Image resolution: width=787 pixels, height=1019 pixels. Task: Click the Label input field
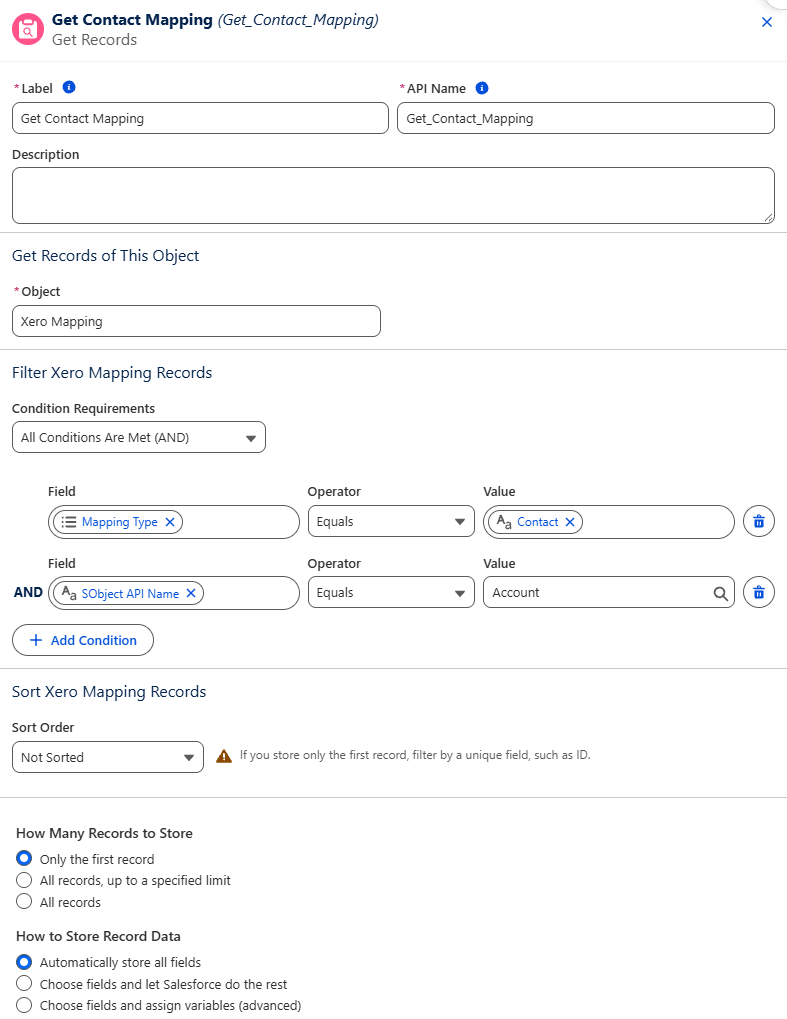[200, 118]
